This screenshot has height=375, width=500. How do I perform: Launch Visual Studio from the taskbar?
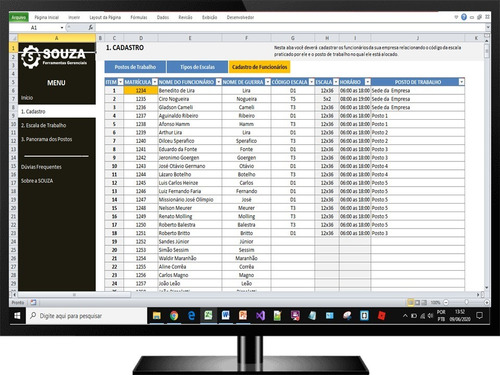(260, 315)
